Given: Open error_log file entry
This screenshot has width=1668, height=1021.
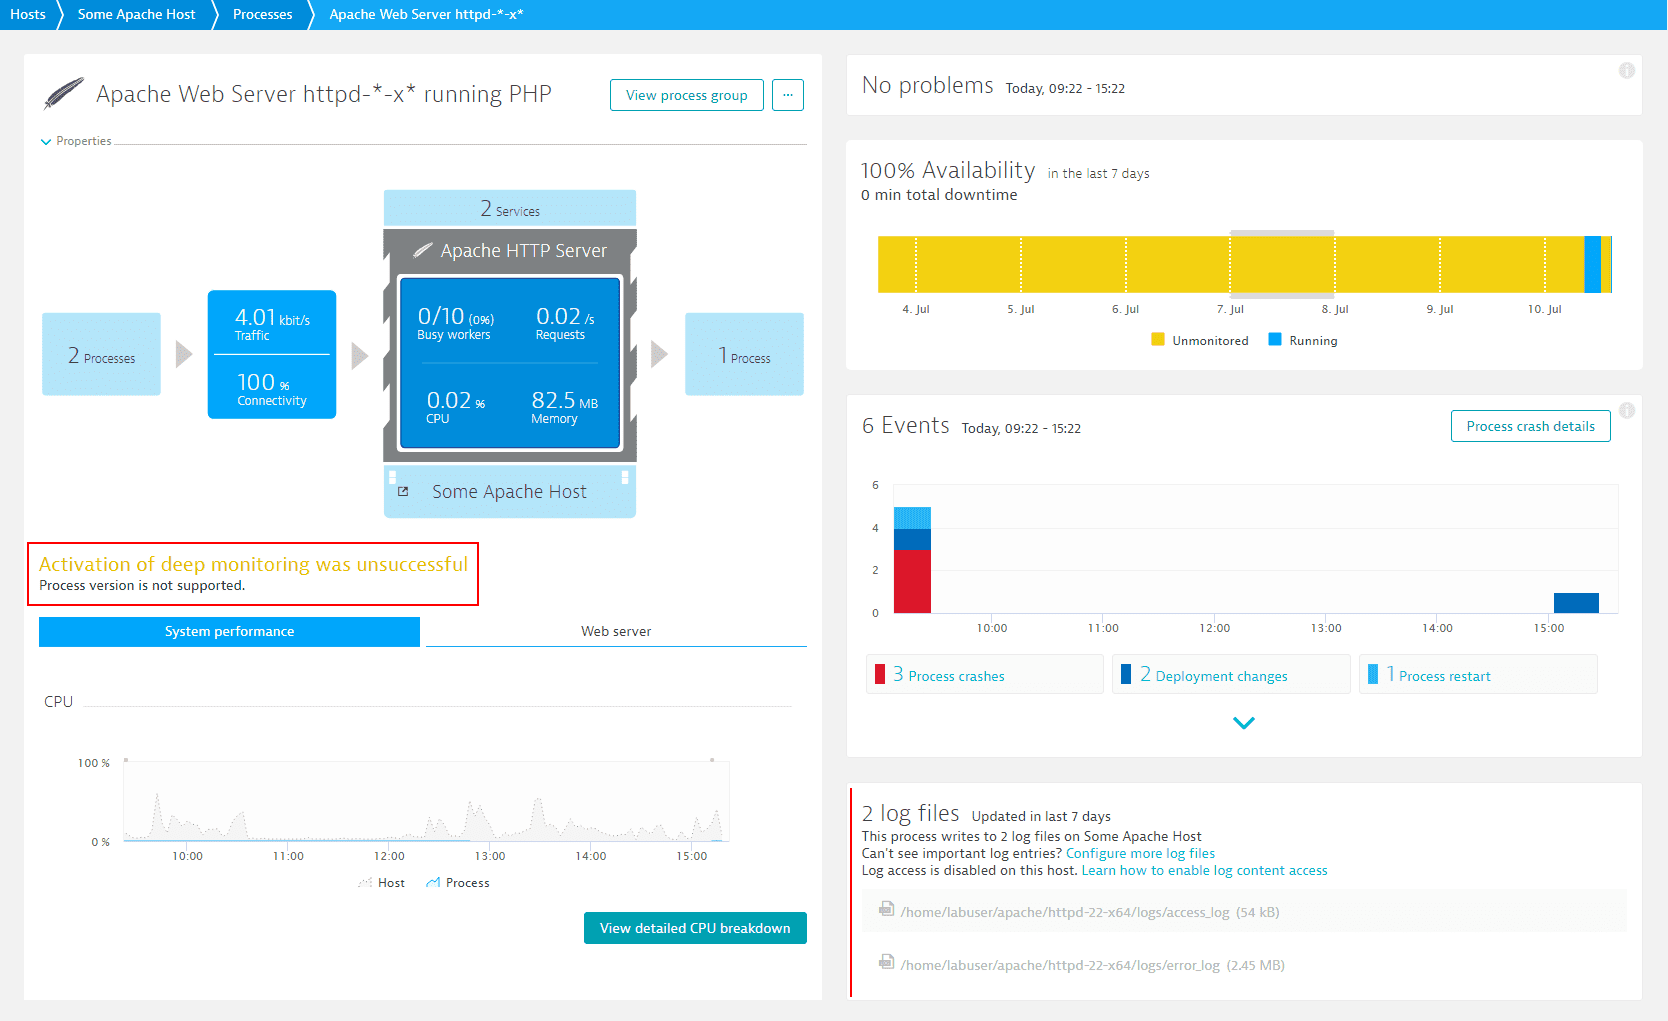Looking at the screenshot, I should point(1244,965).
